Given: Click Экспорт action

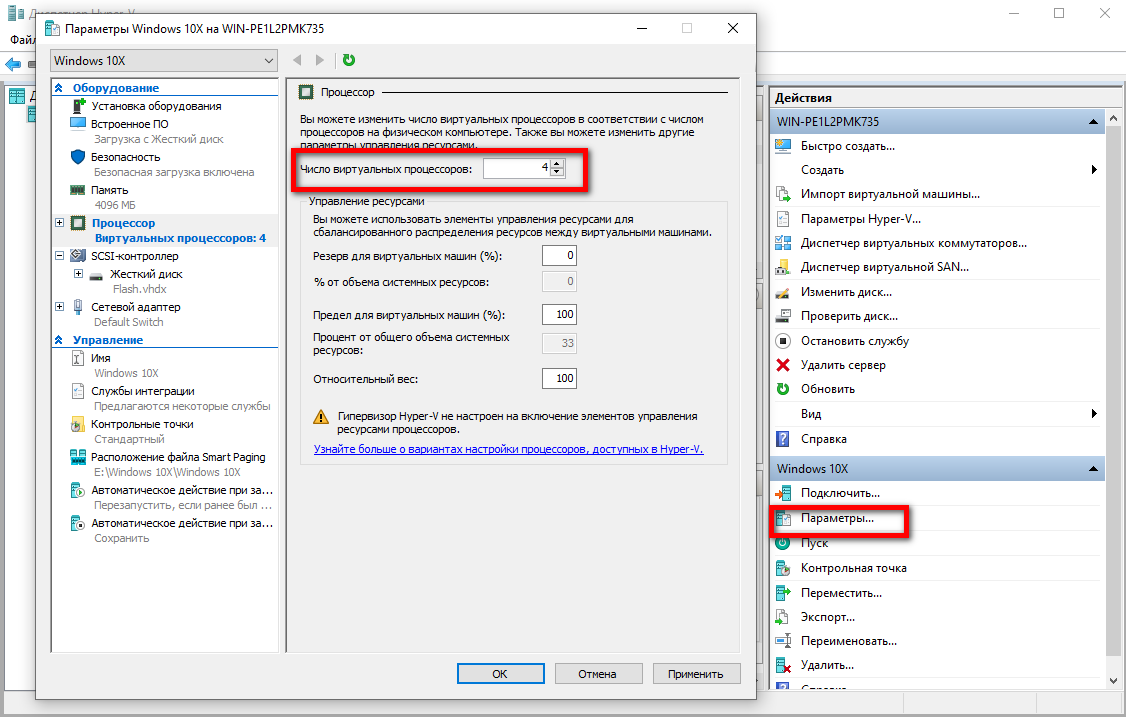Looking at the screenshot, I should (x=827, y=616).
